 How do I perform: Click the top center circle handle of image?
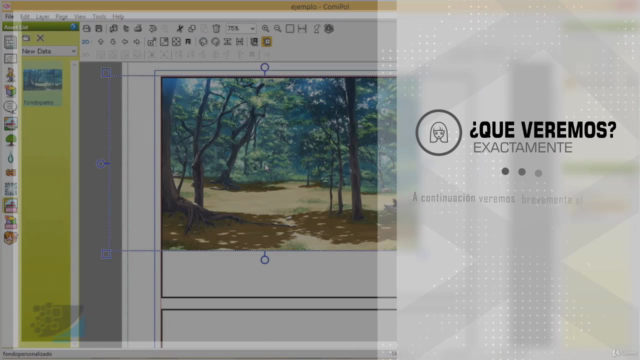click(264, 67)
